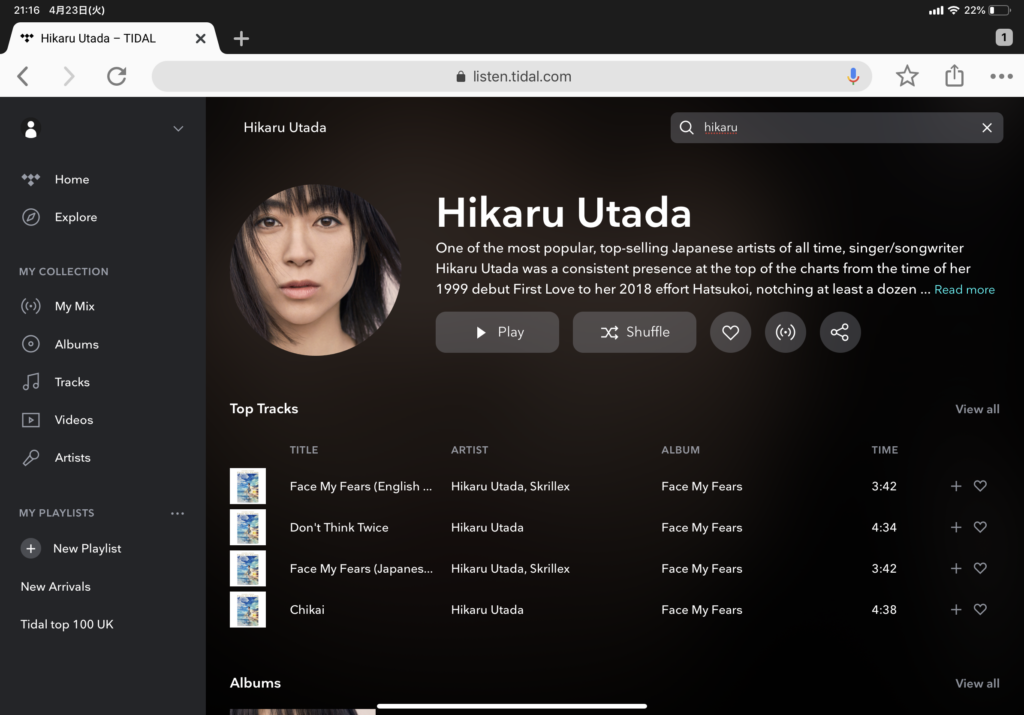
Task: Open Albums in My Collection
Action: point(76,344)
